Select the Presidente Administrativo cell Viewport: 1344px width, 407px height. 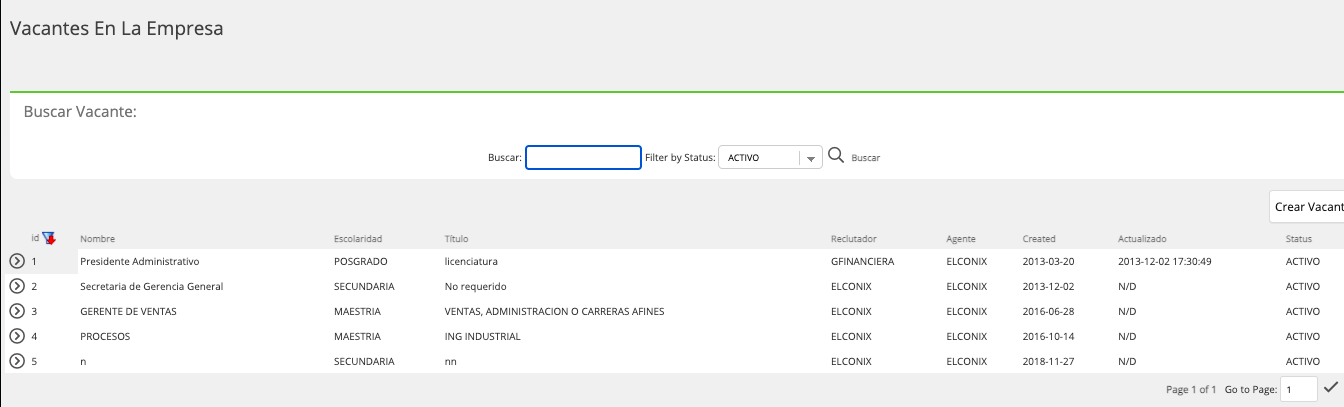click(x=140, y=261)
